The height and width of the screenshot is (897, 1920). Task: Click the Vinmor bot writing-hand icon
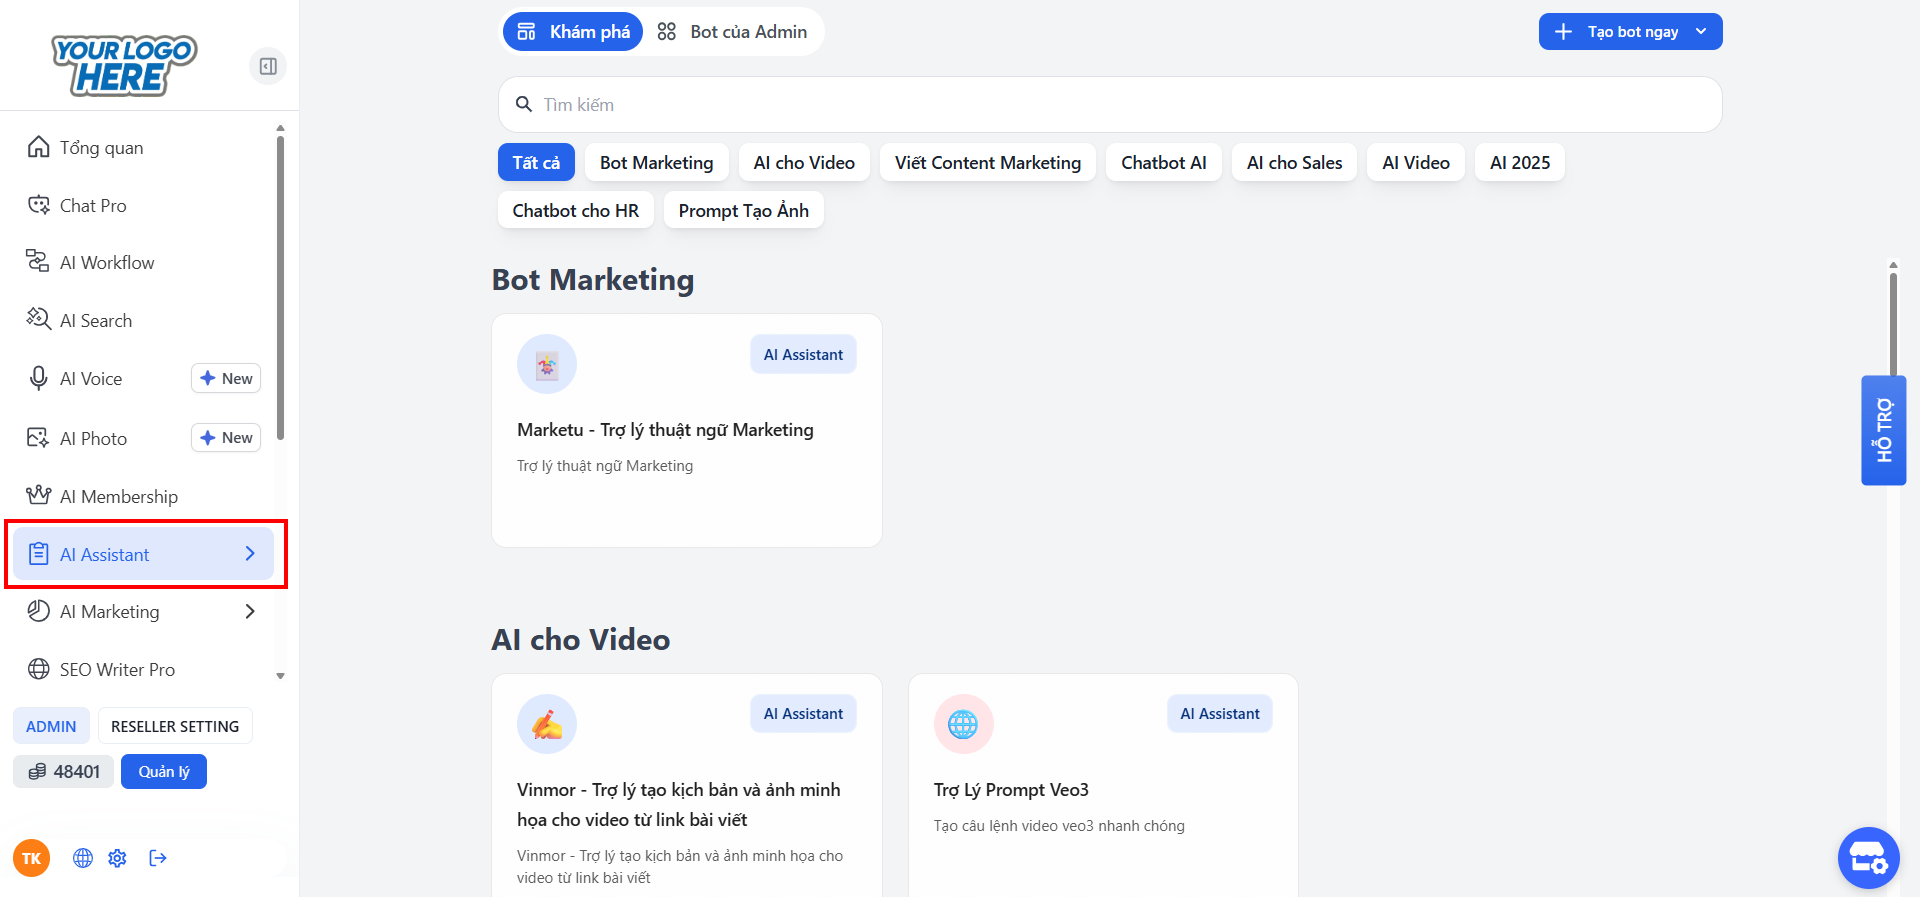[x=546, y=724]
